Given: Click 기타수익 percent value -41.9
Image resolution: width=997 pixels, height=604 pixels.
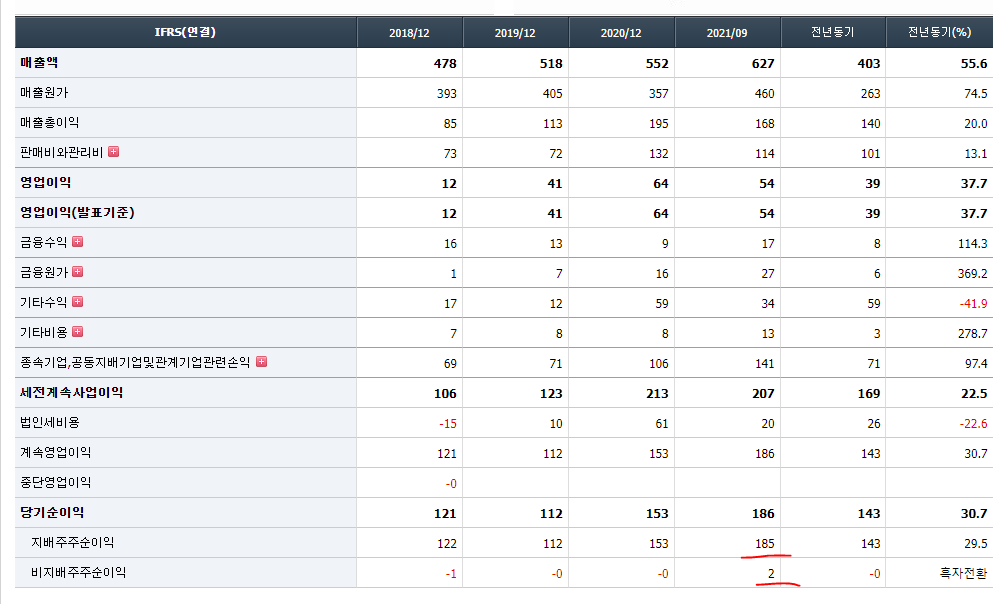Looking at the screenshot, I should pyautogui.click(x=973, y=303).
